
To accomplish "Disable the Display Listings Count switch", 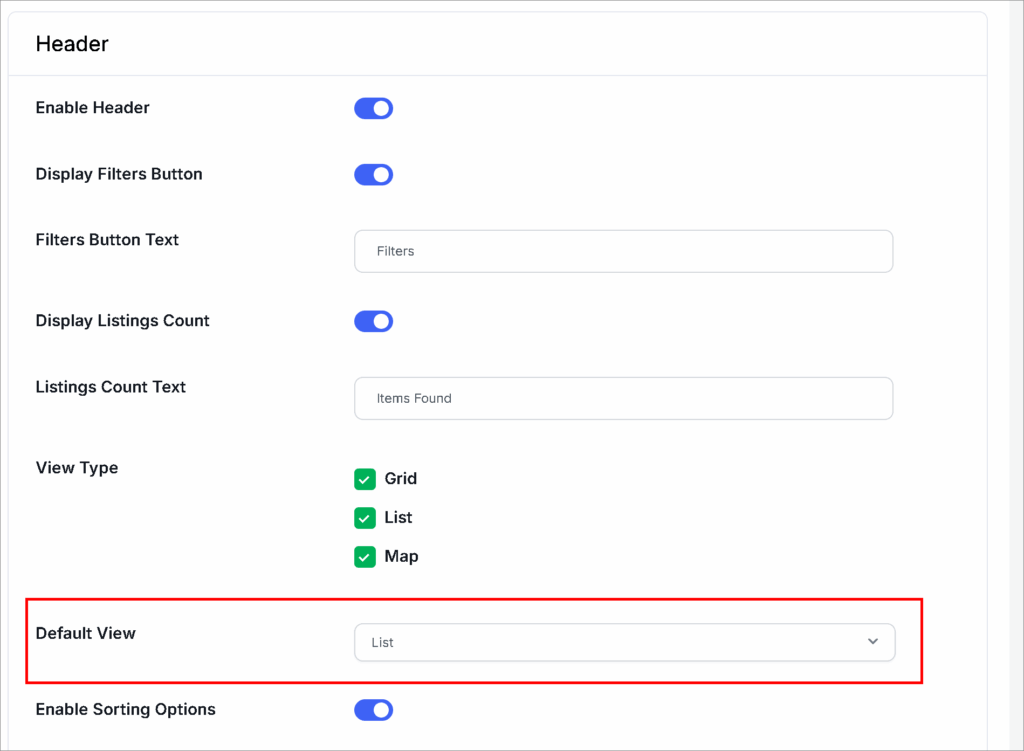I will click(x=373, y=321).
